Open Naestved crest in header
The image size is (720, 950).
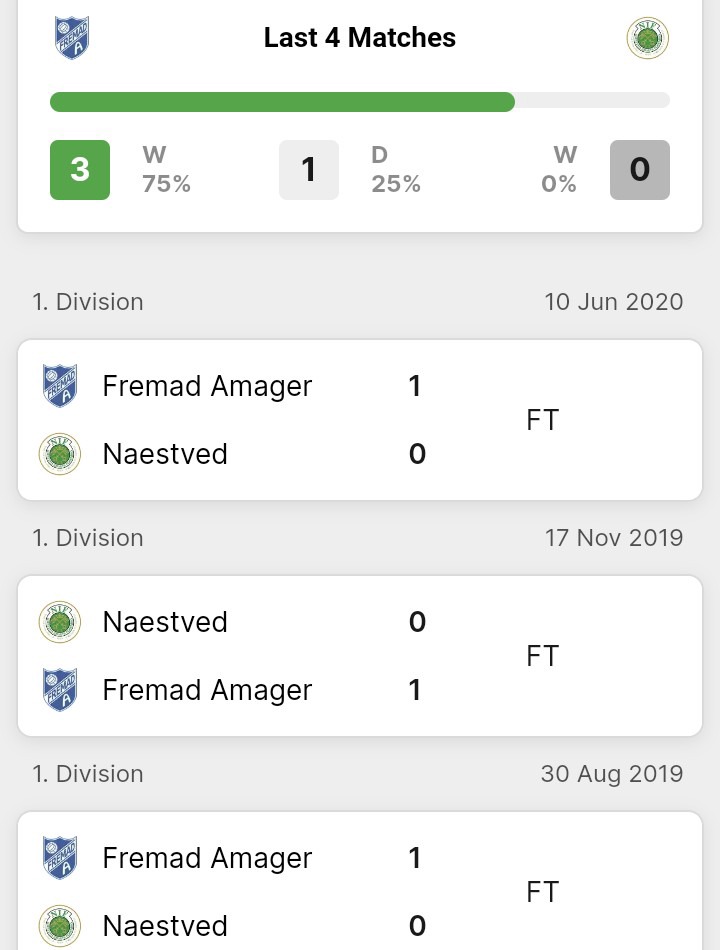point(647,38)
